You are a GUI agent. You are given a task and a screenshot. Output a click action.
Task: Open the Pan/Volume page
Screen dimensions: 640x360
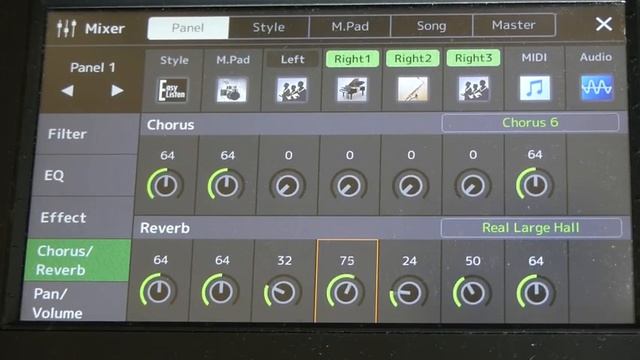click(73, 303)
